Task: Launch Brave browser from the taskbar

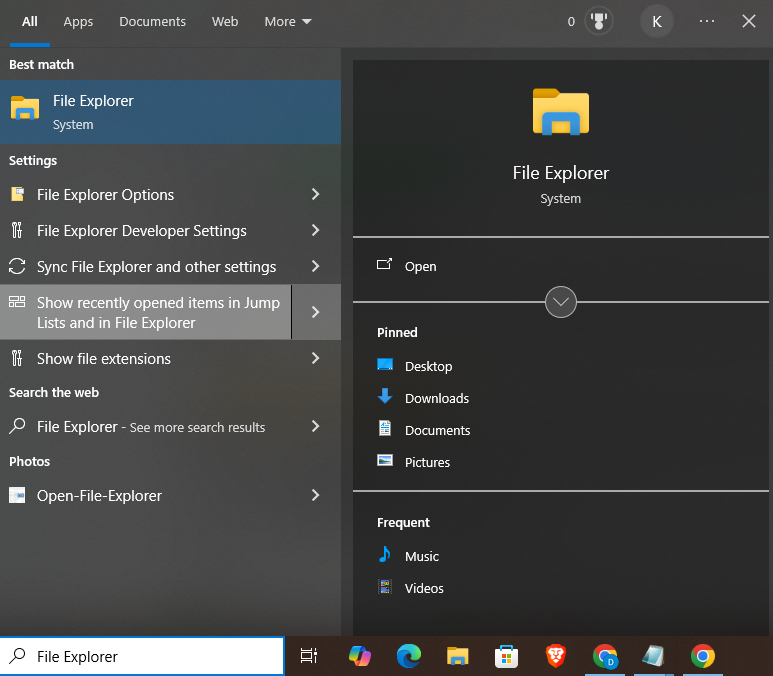Action: pyautogui.click(x=556, y=656)
